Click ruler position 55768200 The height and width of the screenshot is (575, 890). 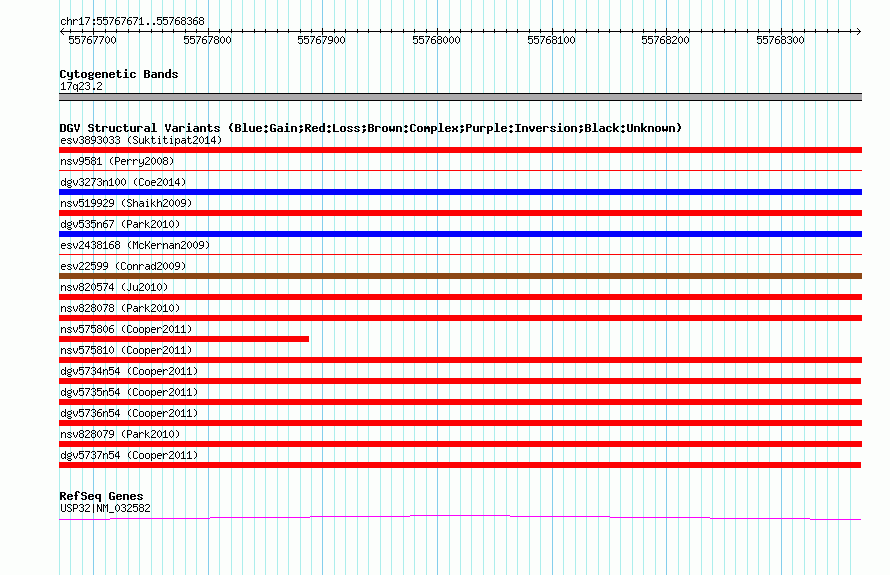pyautogui.click(x=665, y=40)
